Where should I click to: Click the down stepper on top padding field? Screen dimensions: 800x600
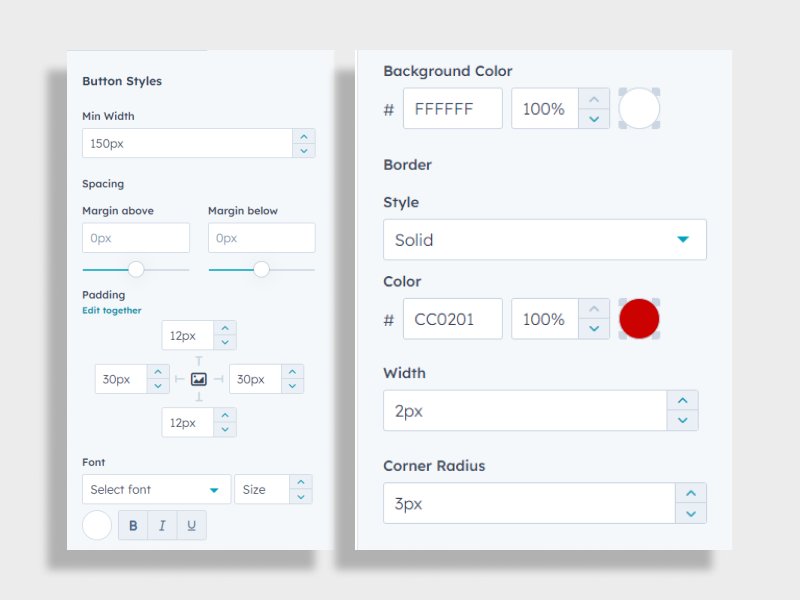(225, 342)
